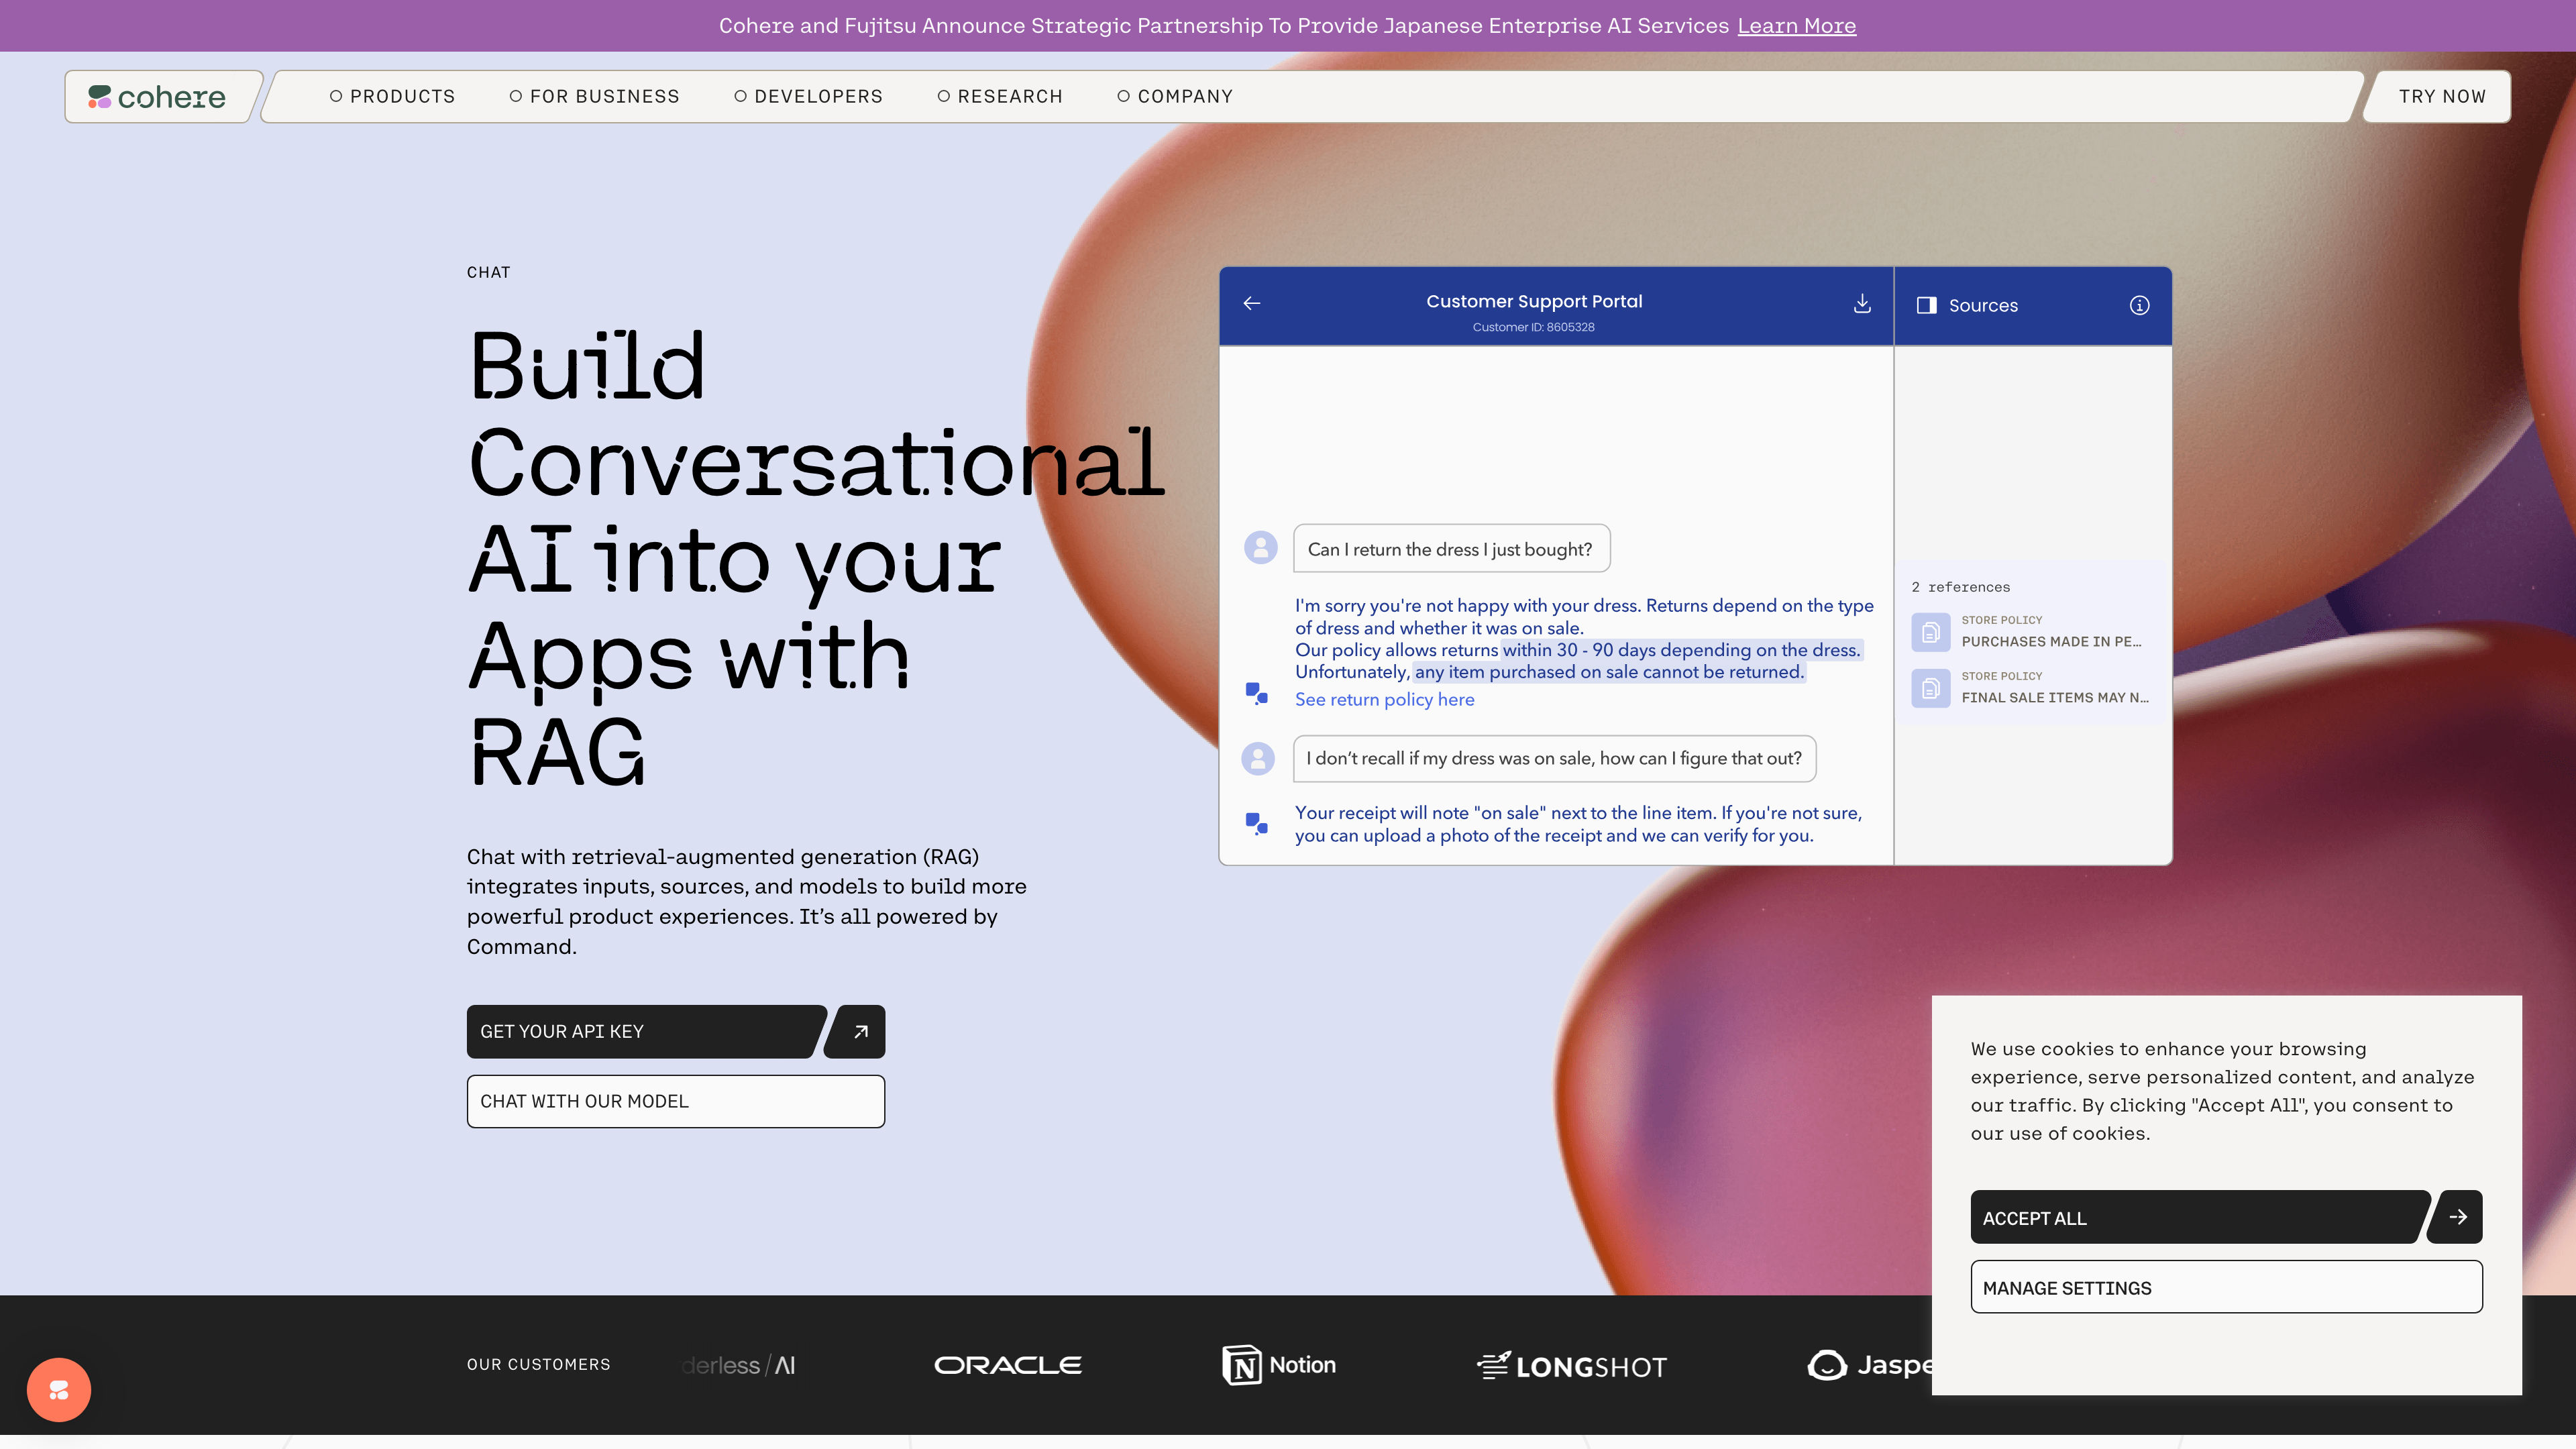Click the user avatar beside 'Can I return the dress'
2576x1449 pixels.
(x=1261, y=547)
